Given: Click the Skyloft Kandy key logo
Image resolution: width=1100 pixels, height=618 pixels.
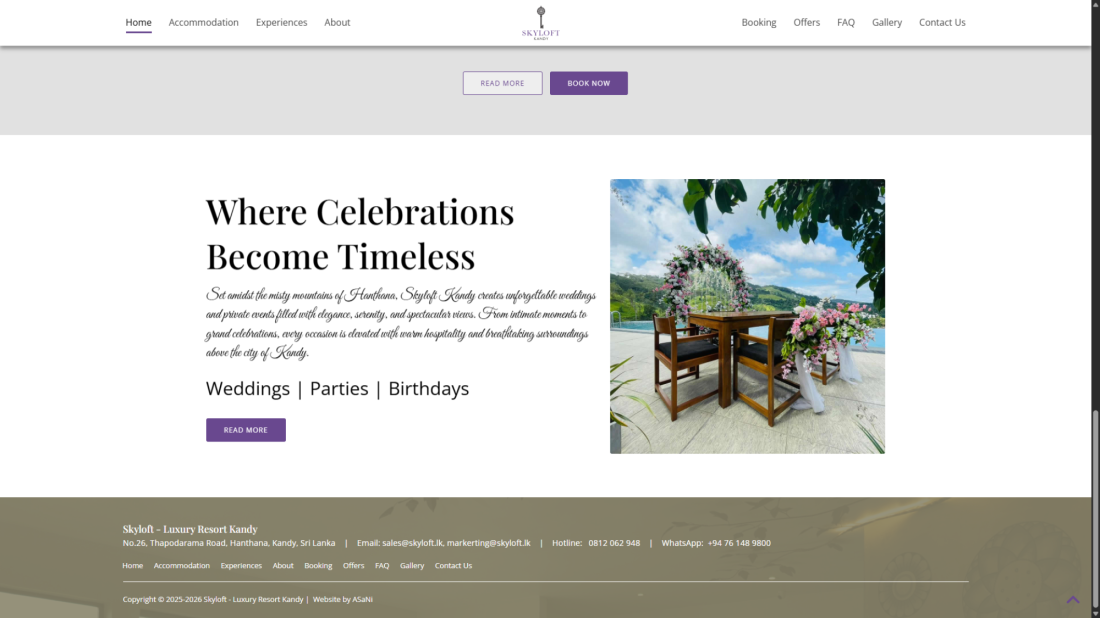Looking at the screenshot, I should click(540, 23).
